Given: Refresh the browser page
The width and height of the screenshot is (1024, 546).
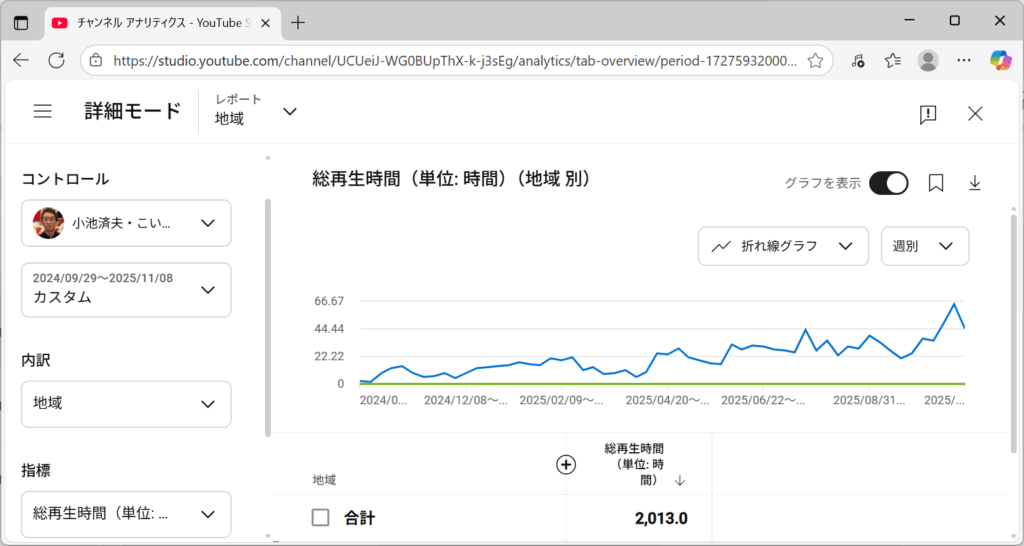Looking at the screenshot, I should (x=57, y=60).
